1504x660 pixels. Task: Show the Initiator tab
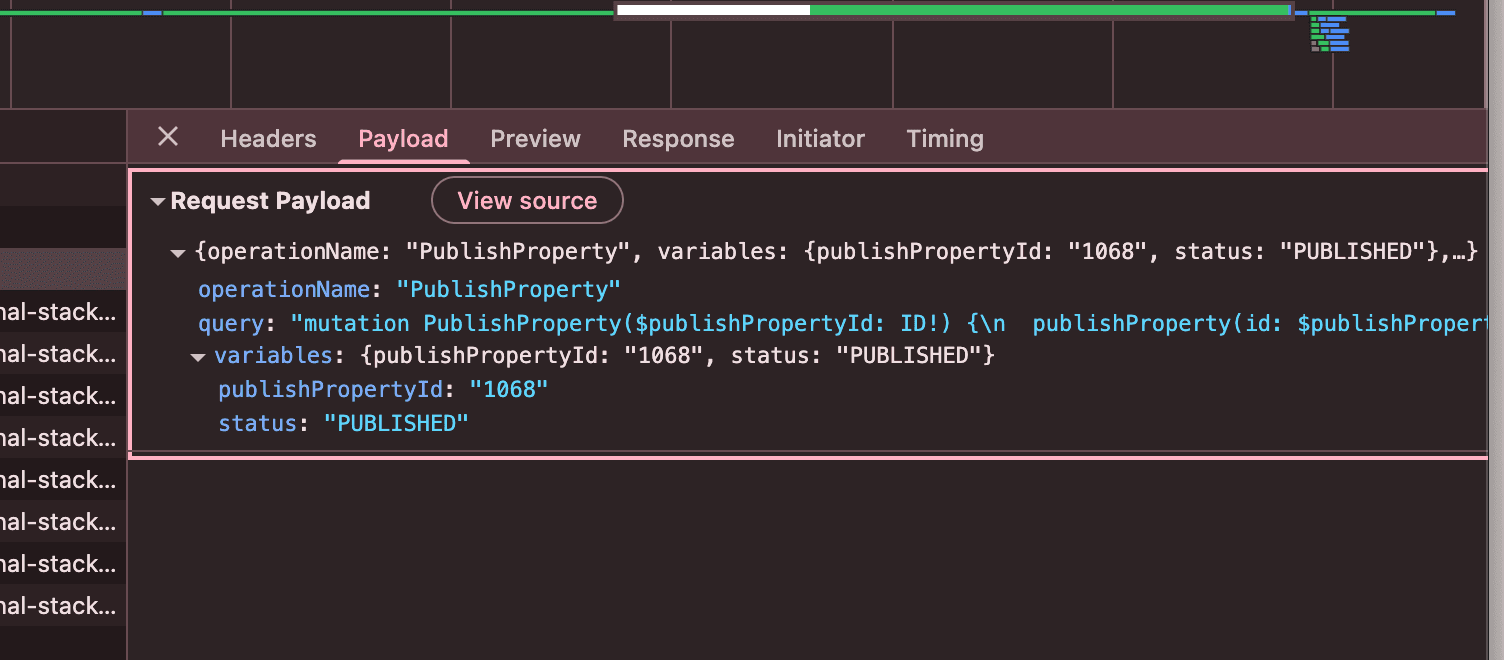pos(820,139)
